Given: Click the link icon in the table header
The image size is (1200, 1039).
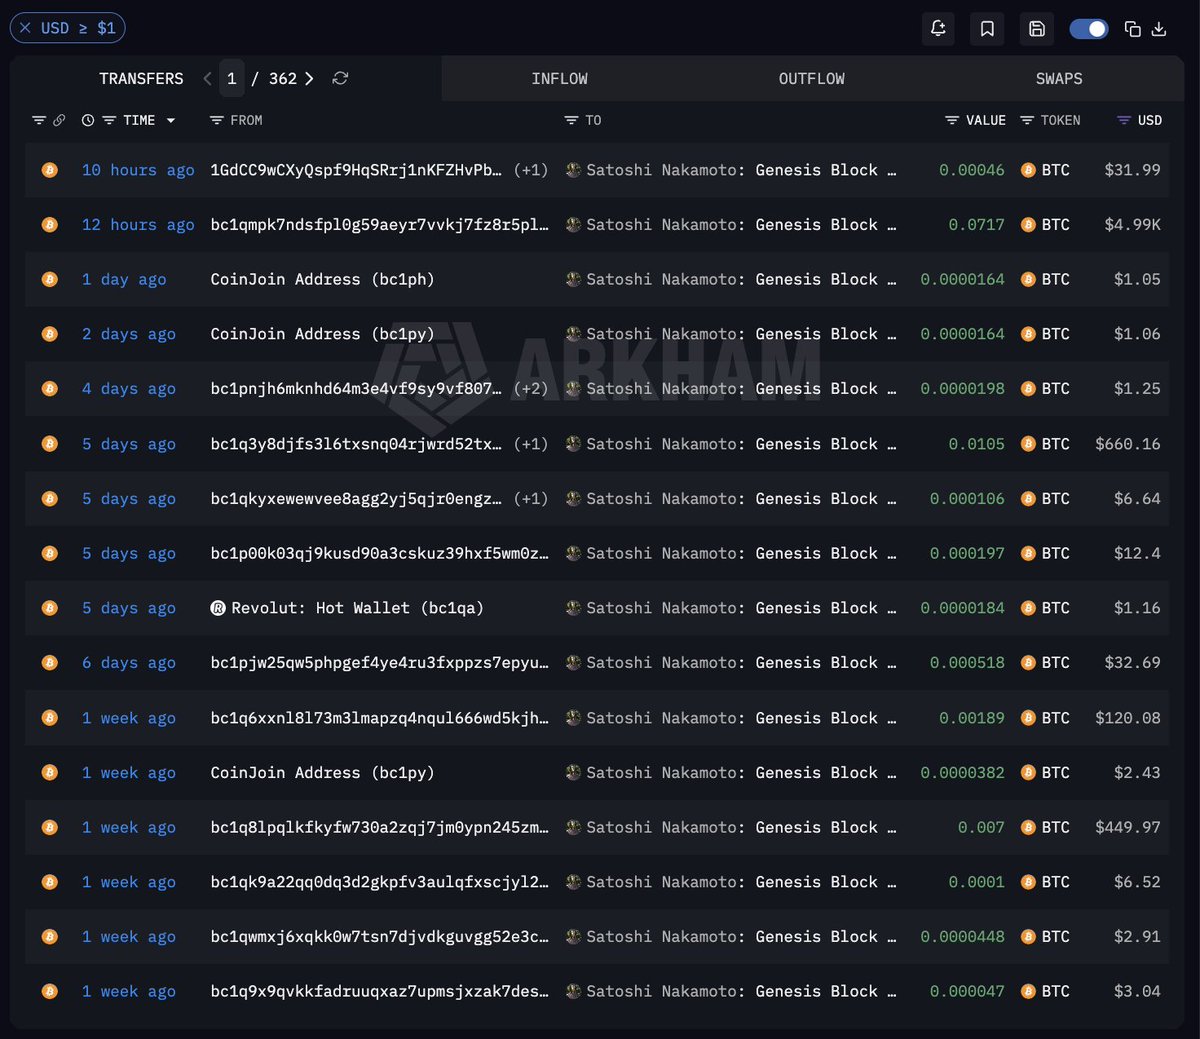Looking at the screenshot, I should pos(59,120).
